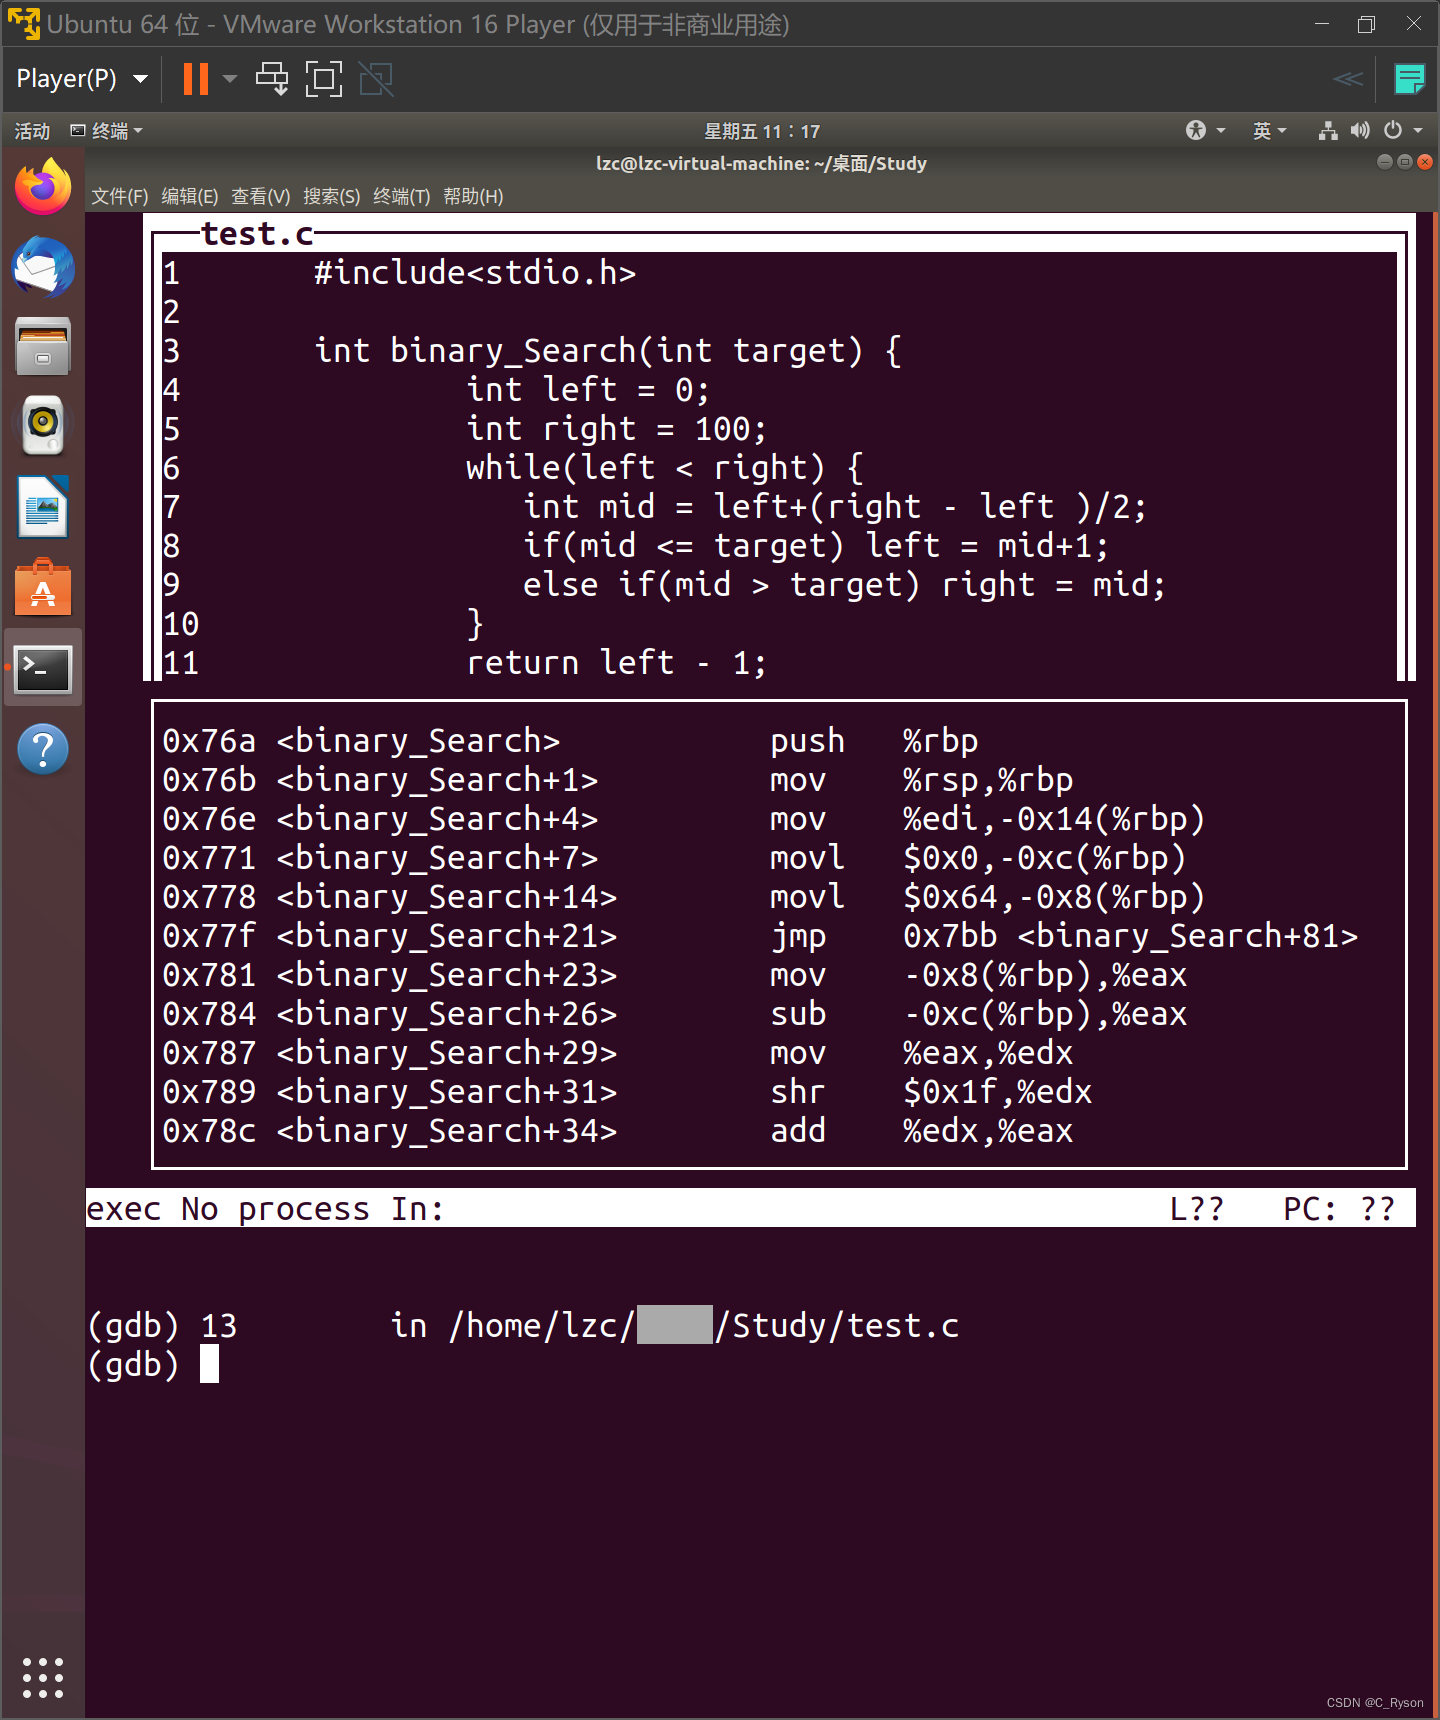
Task: Click 'test.c' source window title
Action: pos(258,234)
